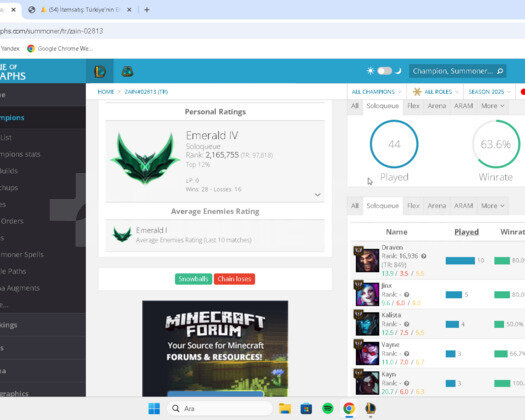The image size is (525, 420).
Task: Click the Vayne champion portrait
Action: click(367, 353)
